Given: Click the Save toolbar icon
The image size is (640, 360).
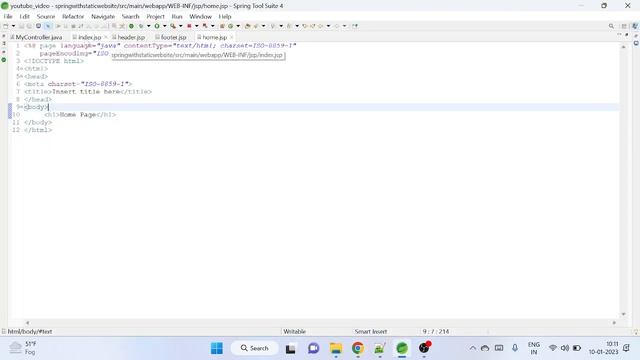Looking at the screenshot, I should coord(21,26).
